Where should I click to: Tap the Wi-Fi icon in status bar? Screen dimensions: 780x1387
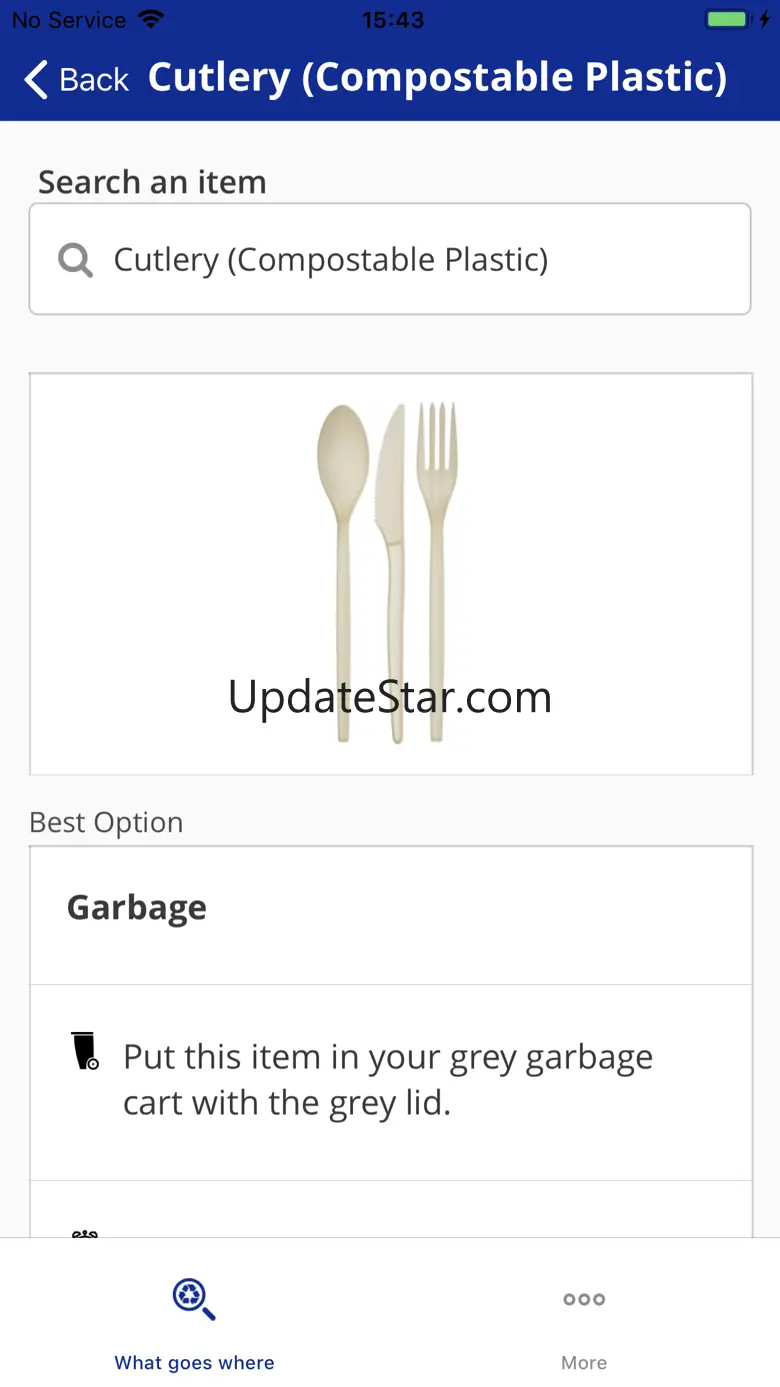point(151,19)
